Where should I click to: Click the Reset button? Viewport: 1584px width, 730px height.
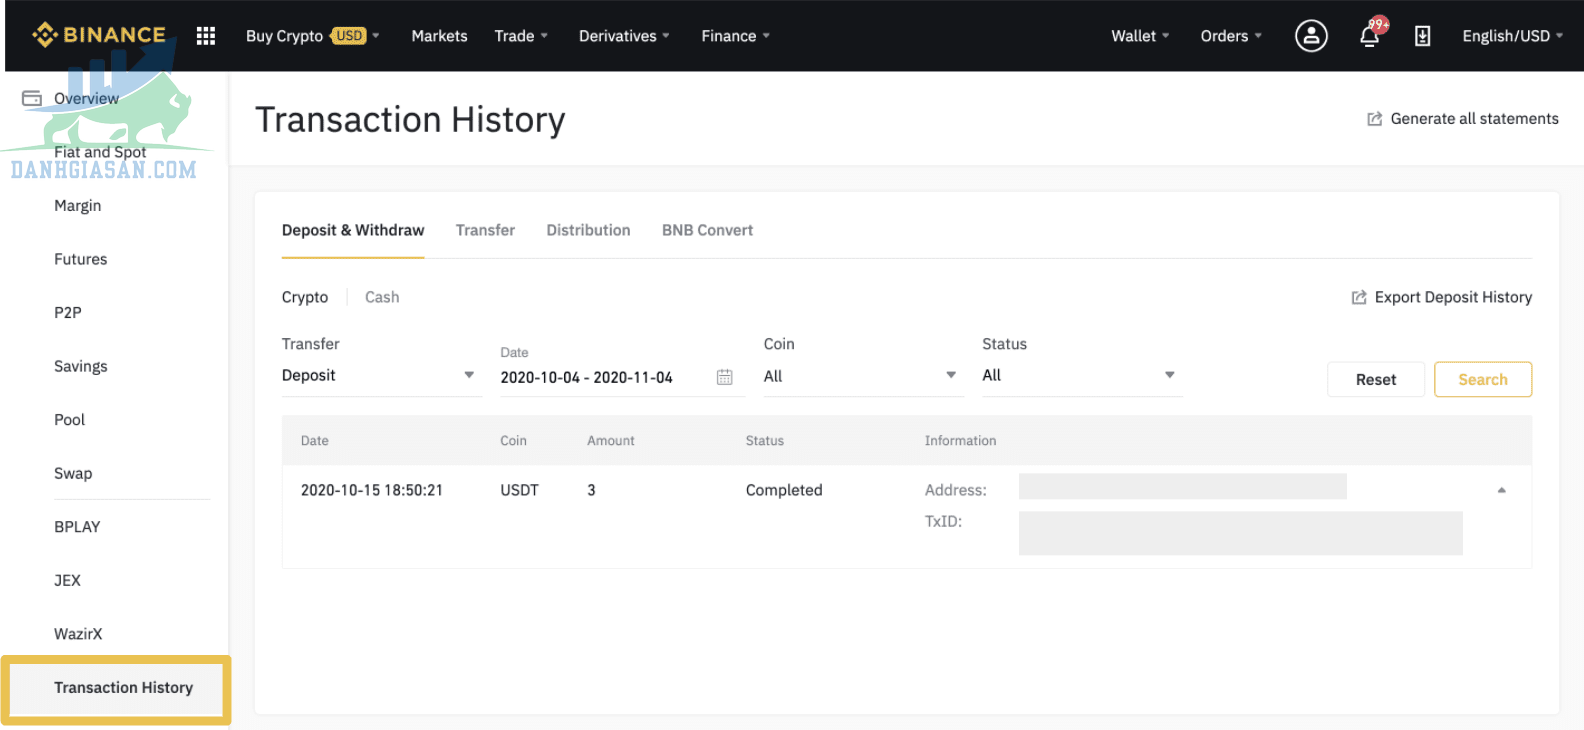pyautogui.click(x=1375, y=379)
